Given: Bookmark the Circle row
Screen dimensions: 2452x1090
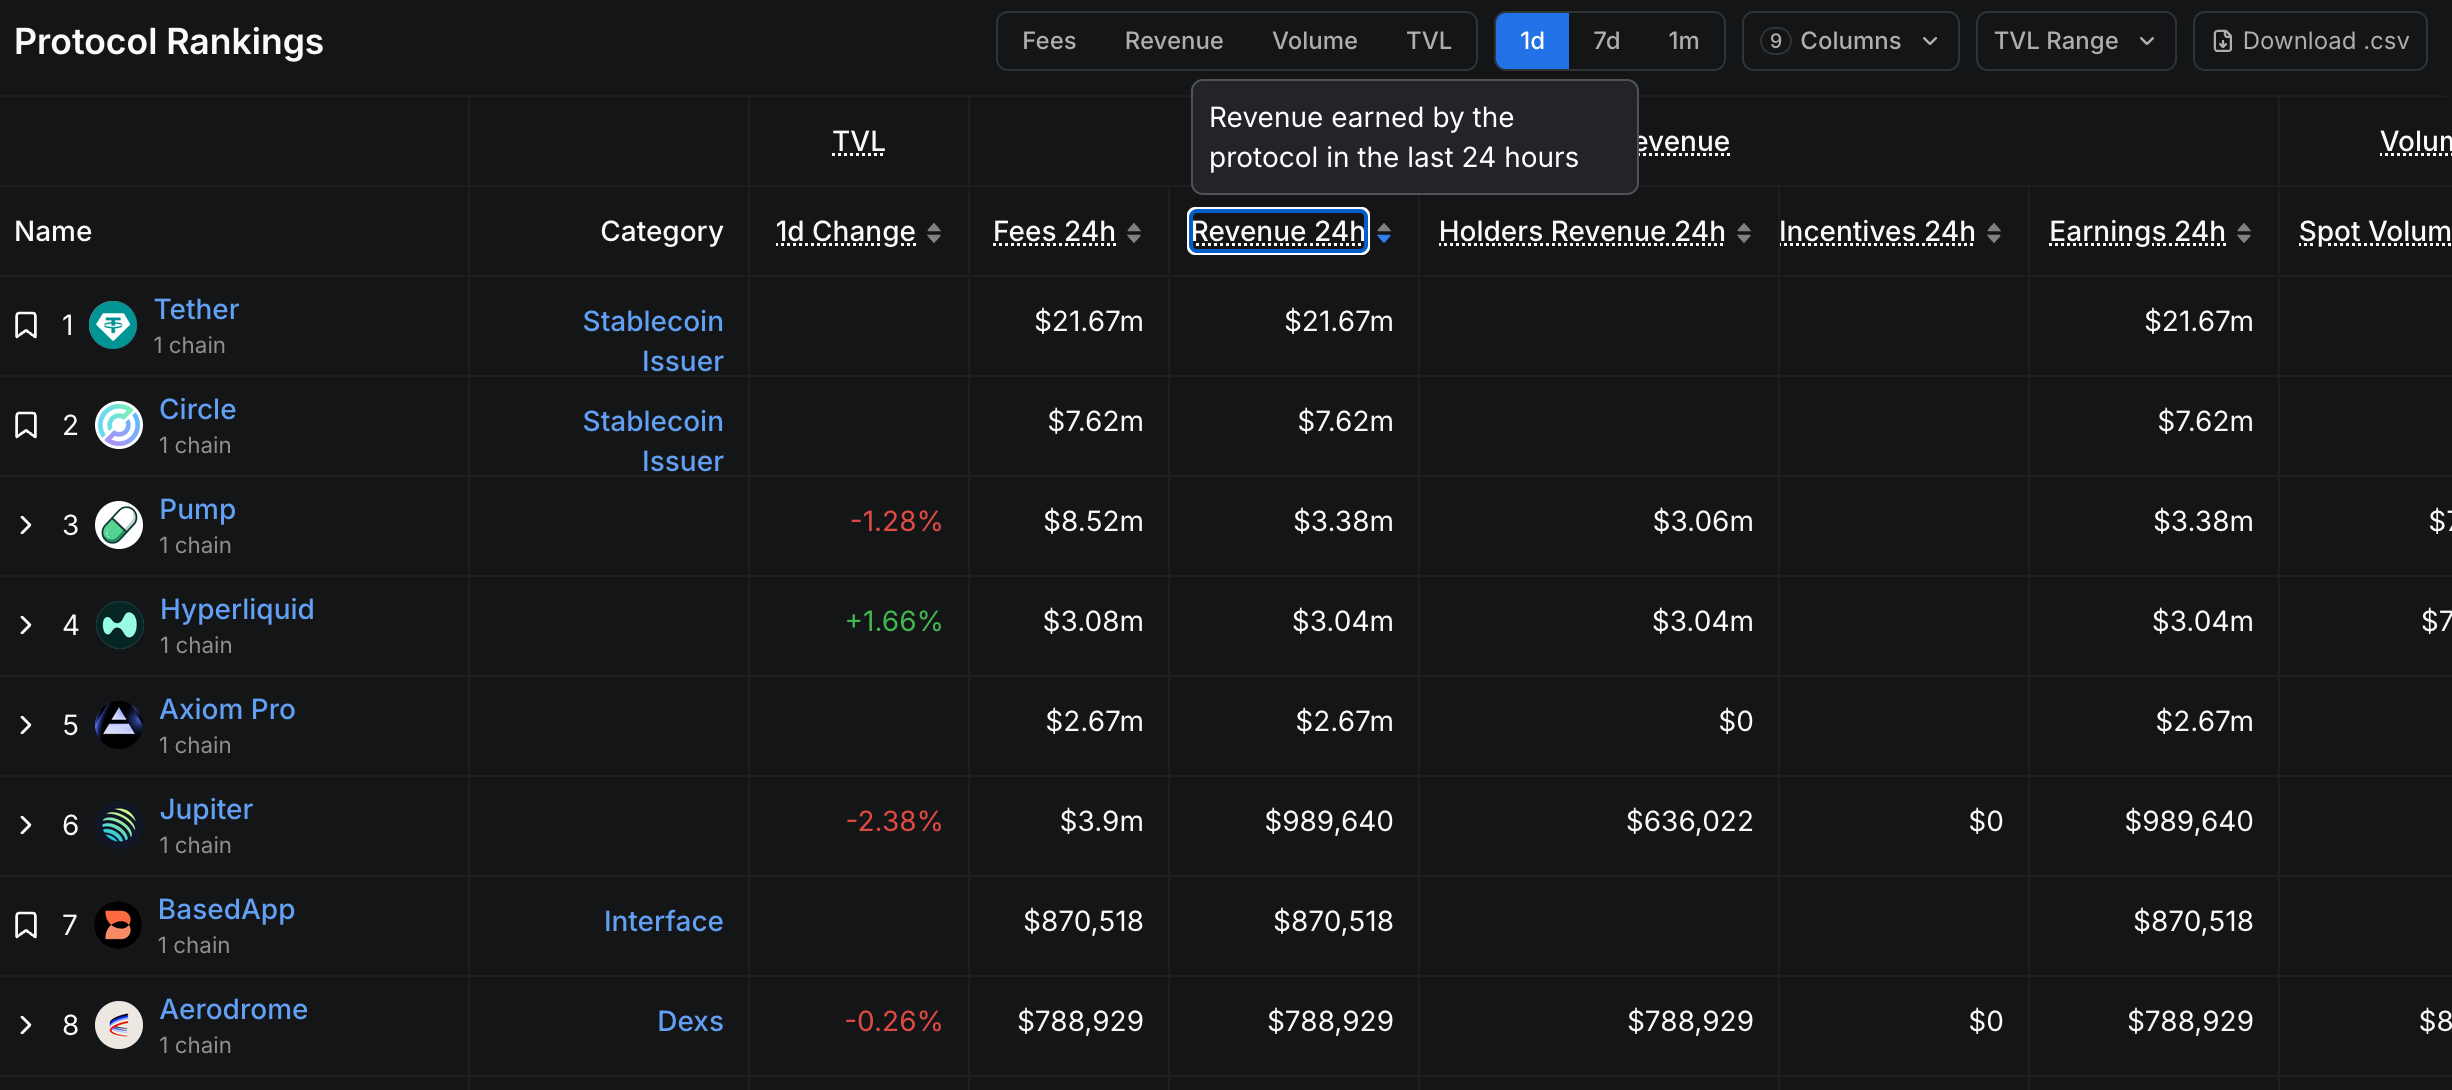Looking at the screenshot, I should pos(26,425).
